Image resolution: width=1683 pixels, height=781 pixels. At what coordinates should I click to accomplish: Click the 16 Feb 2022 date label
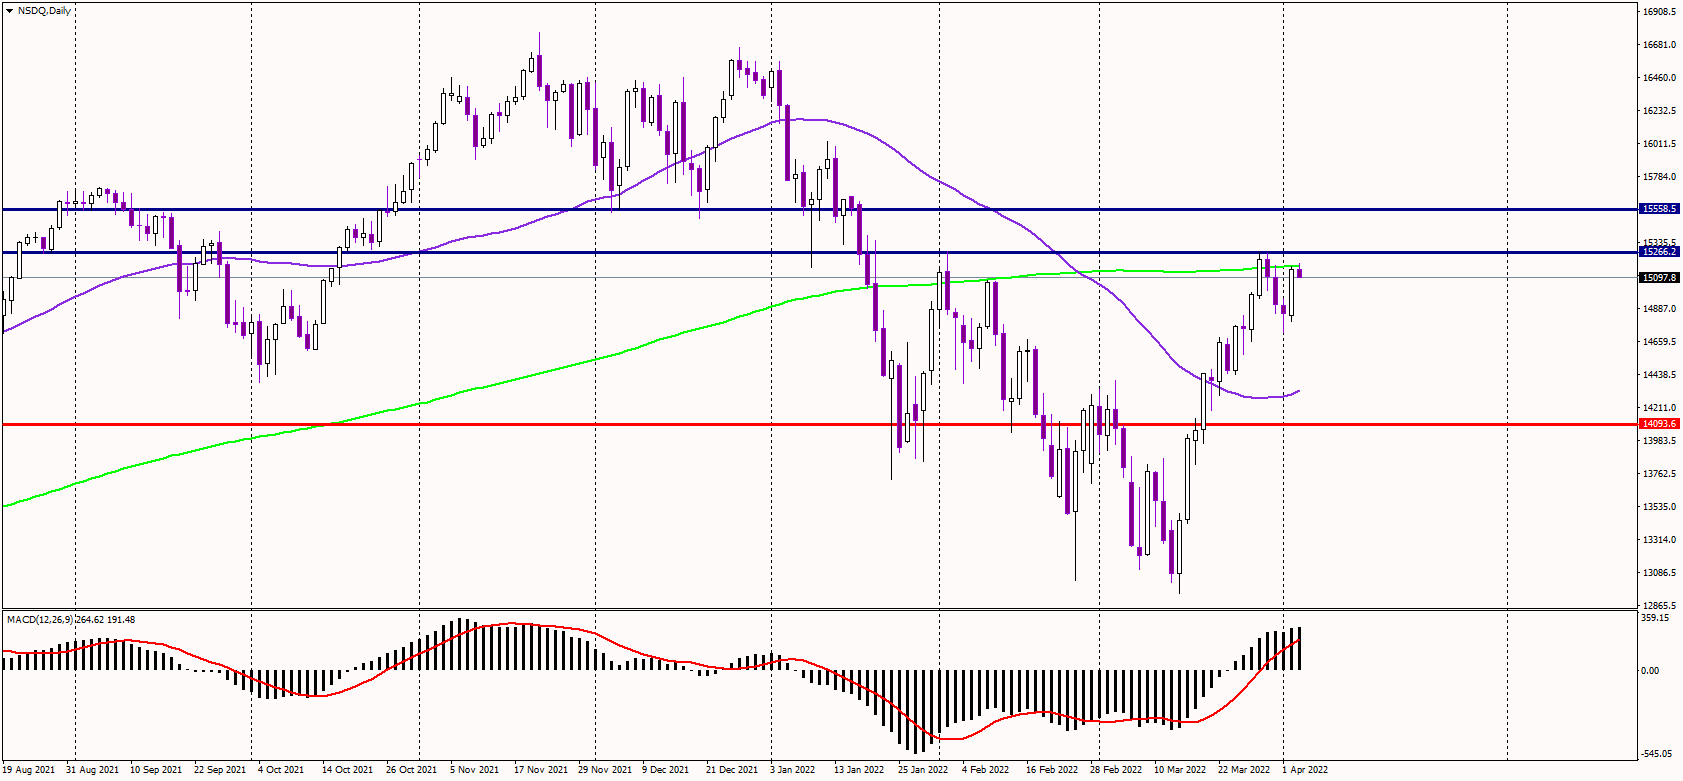click(1052, 770)
